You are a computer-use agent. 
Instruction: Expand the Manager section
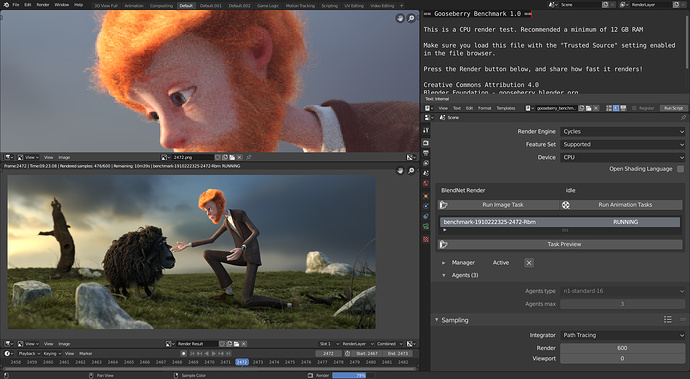click(x=443, y=263)
